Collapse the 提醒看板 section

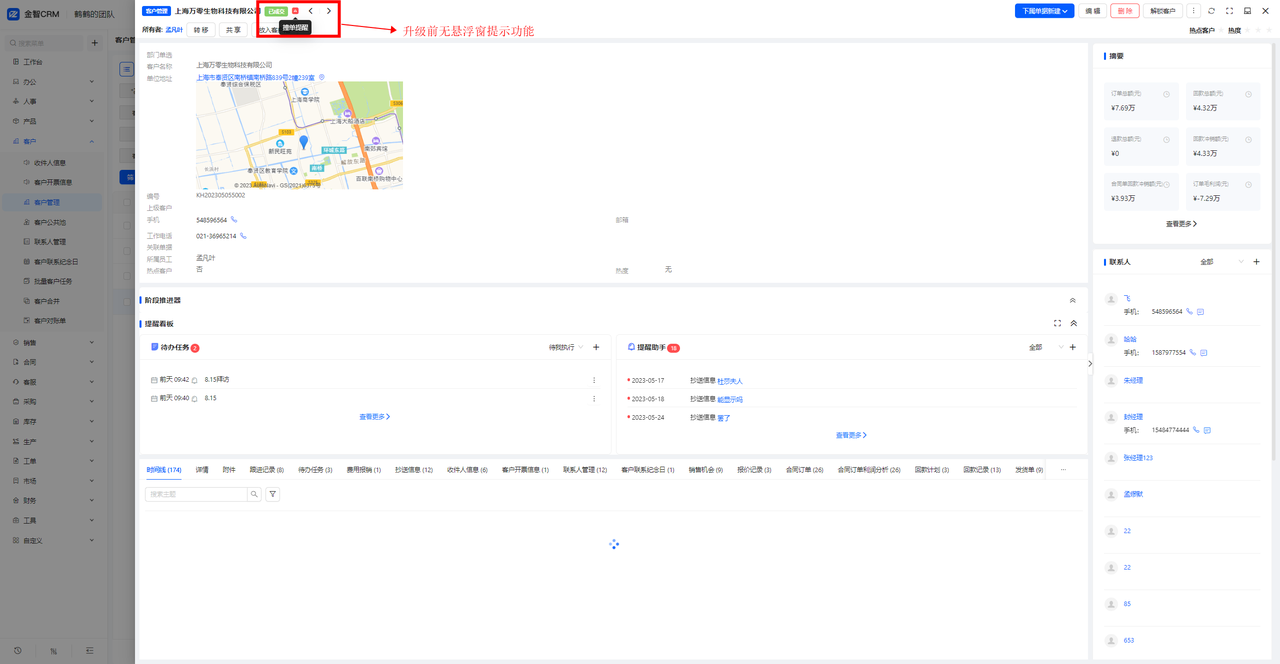[x=1074, y=323]
